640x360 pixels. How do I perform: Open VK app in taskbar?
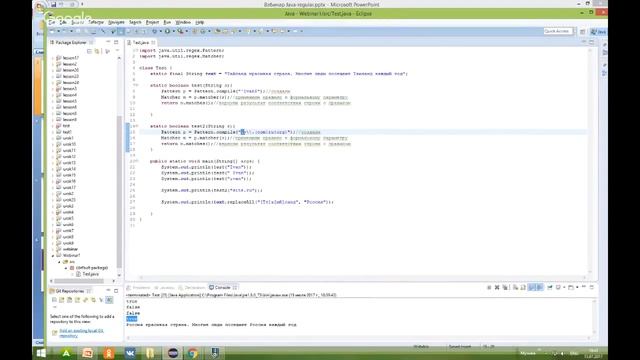(130, 353)
